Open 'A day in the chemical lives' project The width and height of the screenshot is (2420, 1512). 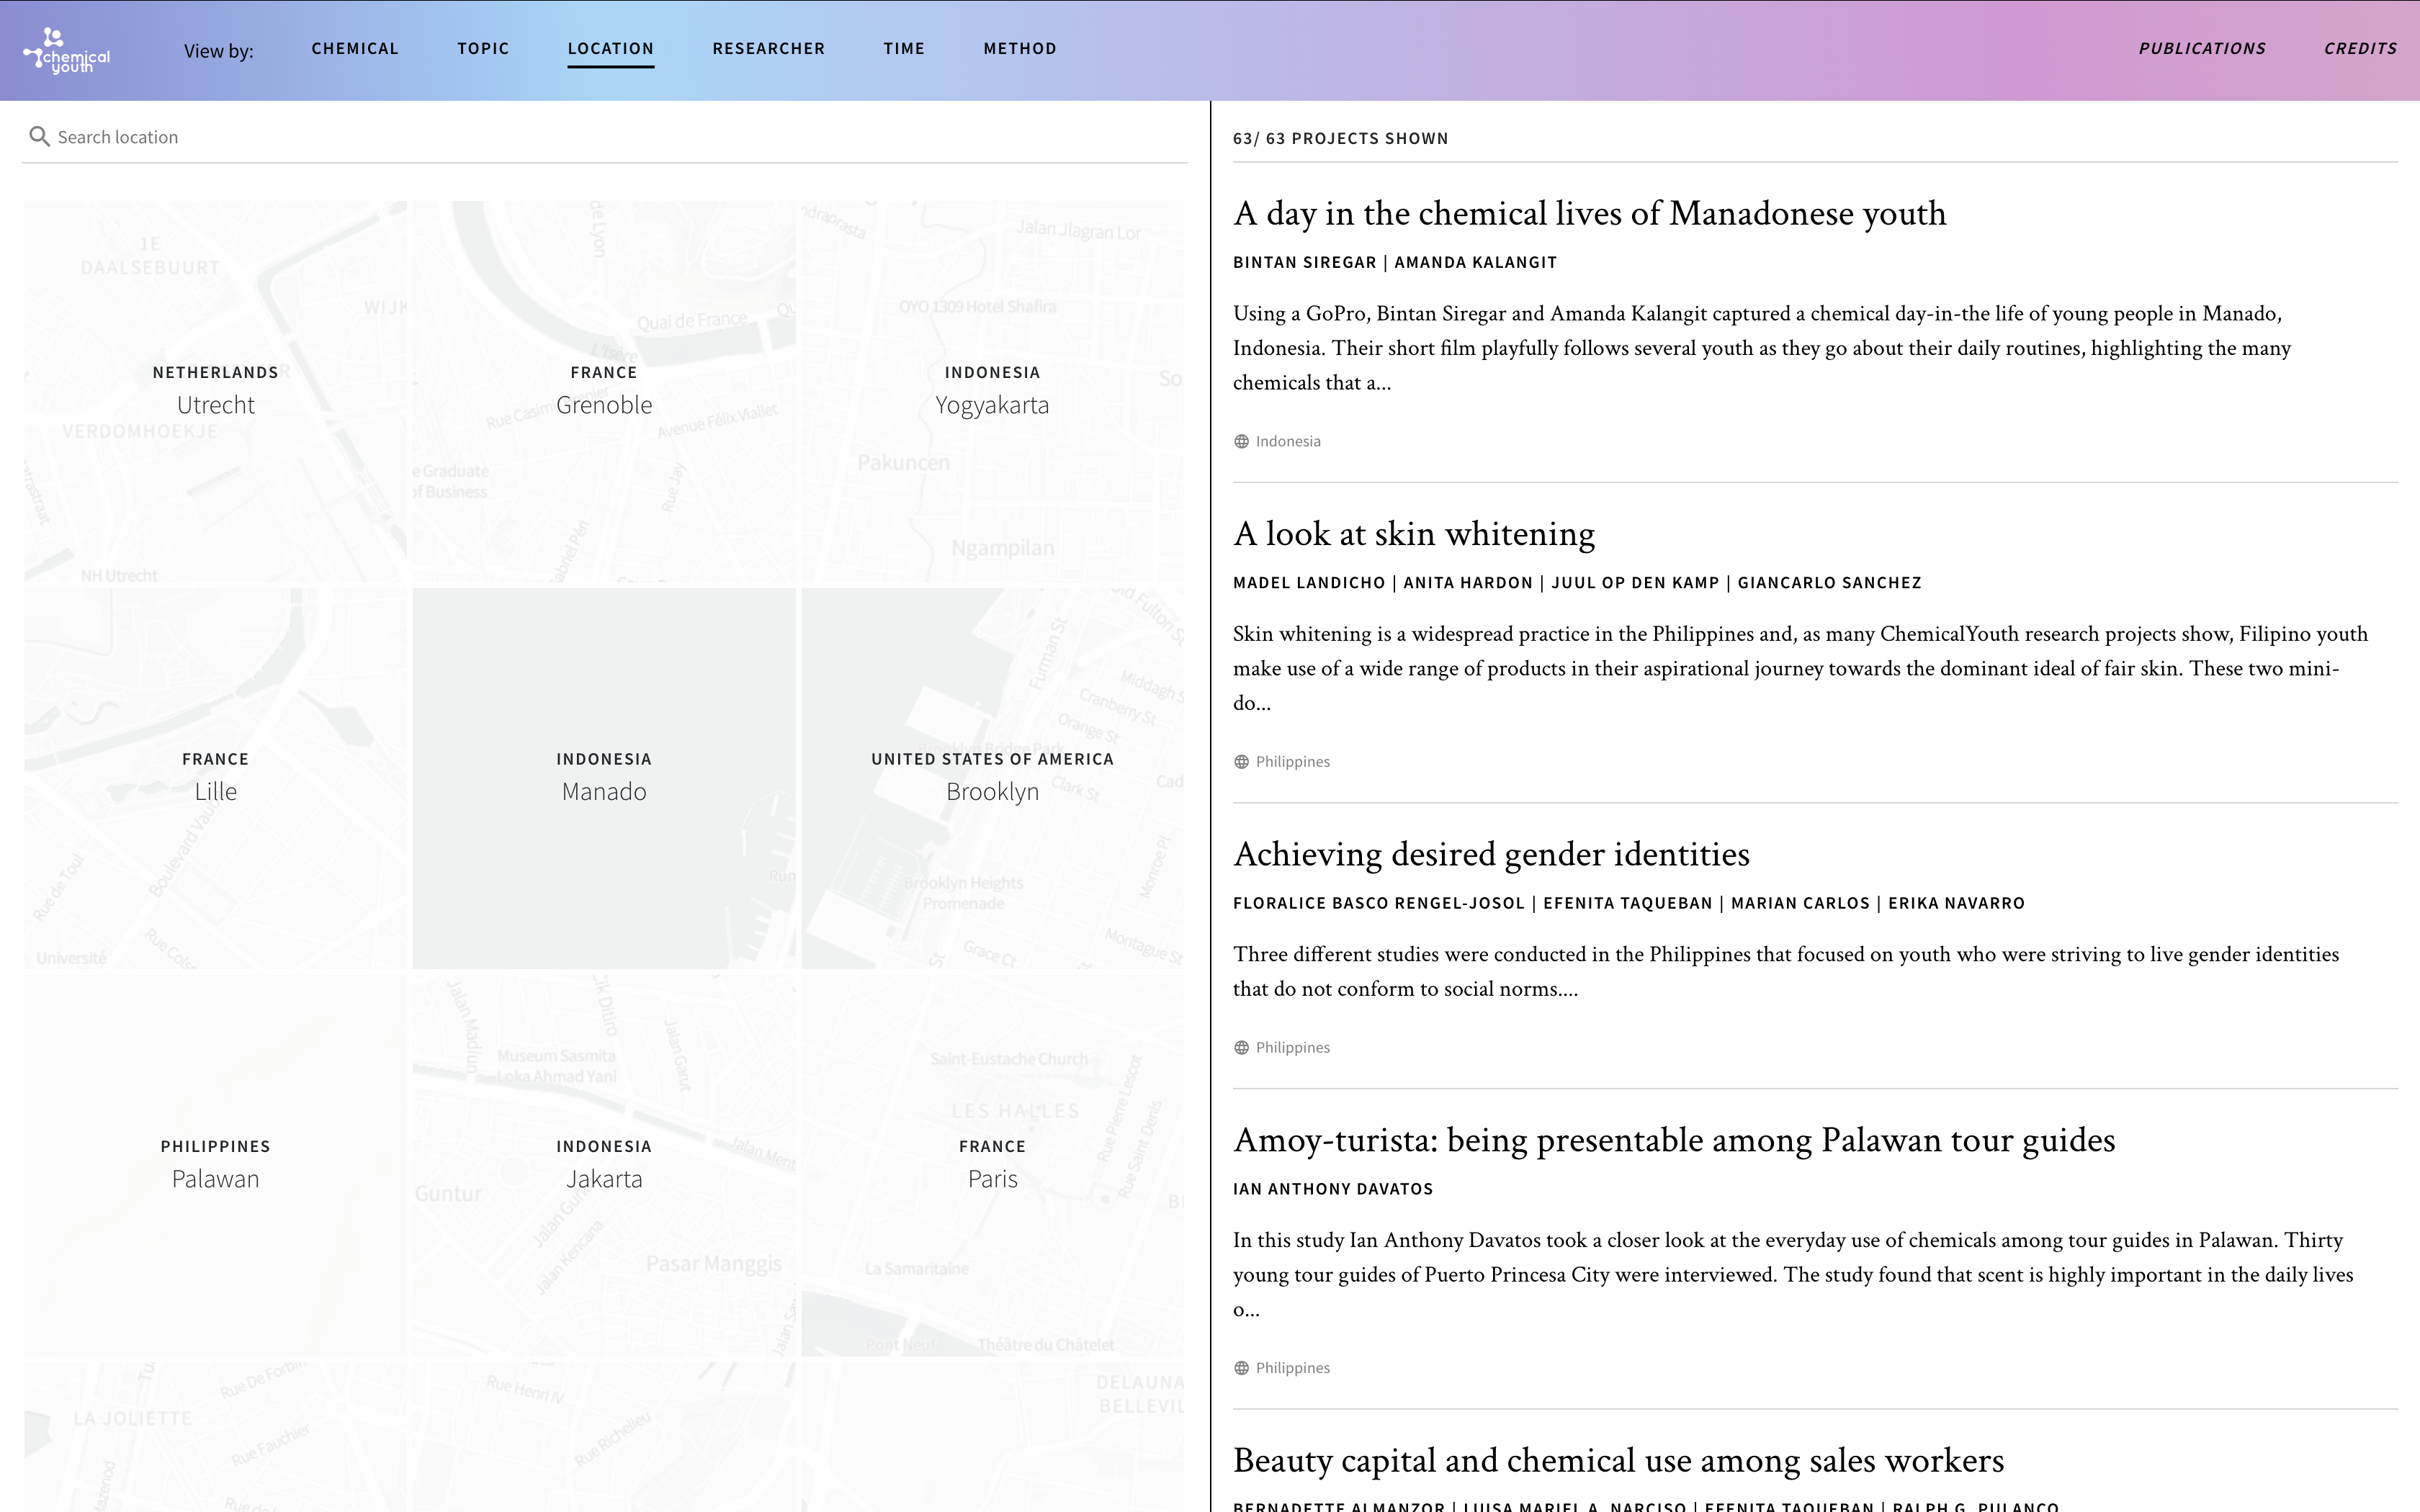coord(1589,213)
